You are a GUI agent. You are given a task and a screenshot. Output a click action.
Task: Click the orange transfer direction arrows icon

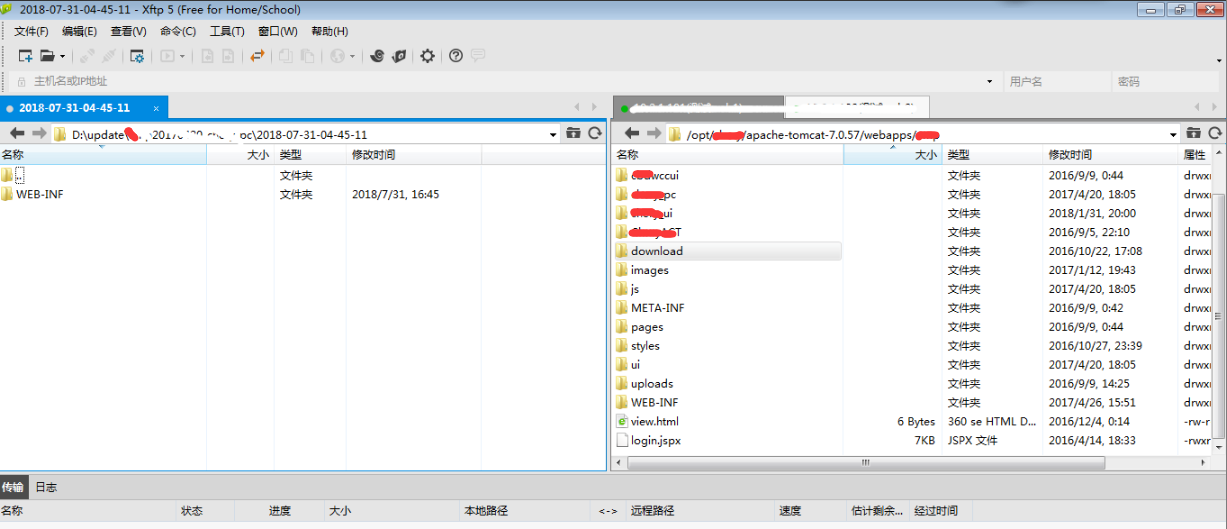pyautogui.click(x=257, y=56)
